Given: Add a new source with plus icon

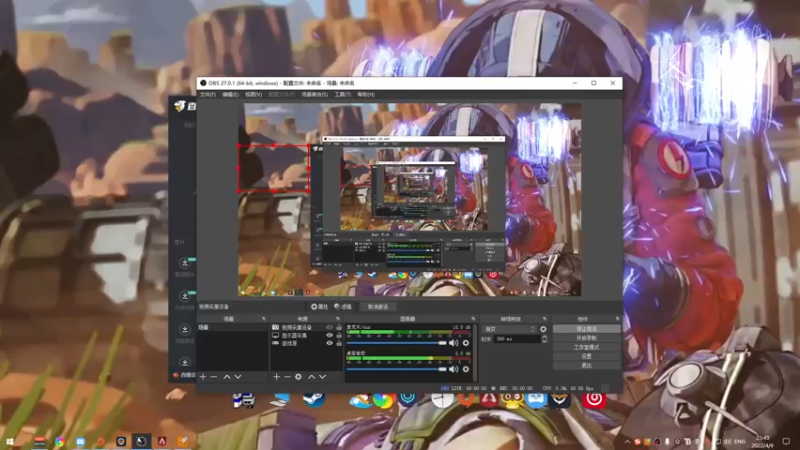Looking at the screenshot, I should coord(276,377).
